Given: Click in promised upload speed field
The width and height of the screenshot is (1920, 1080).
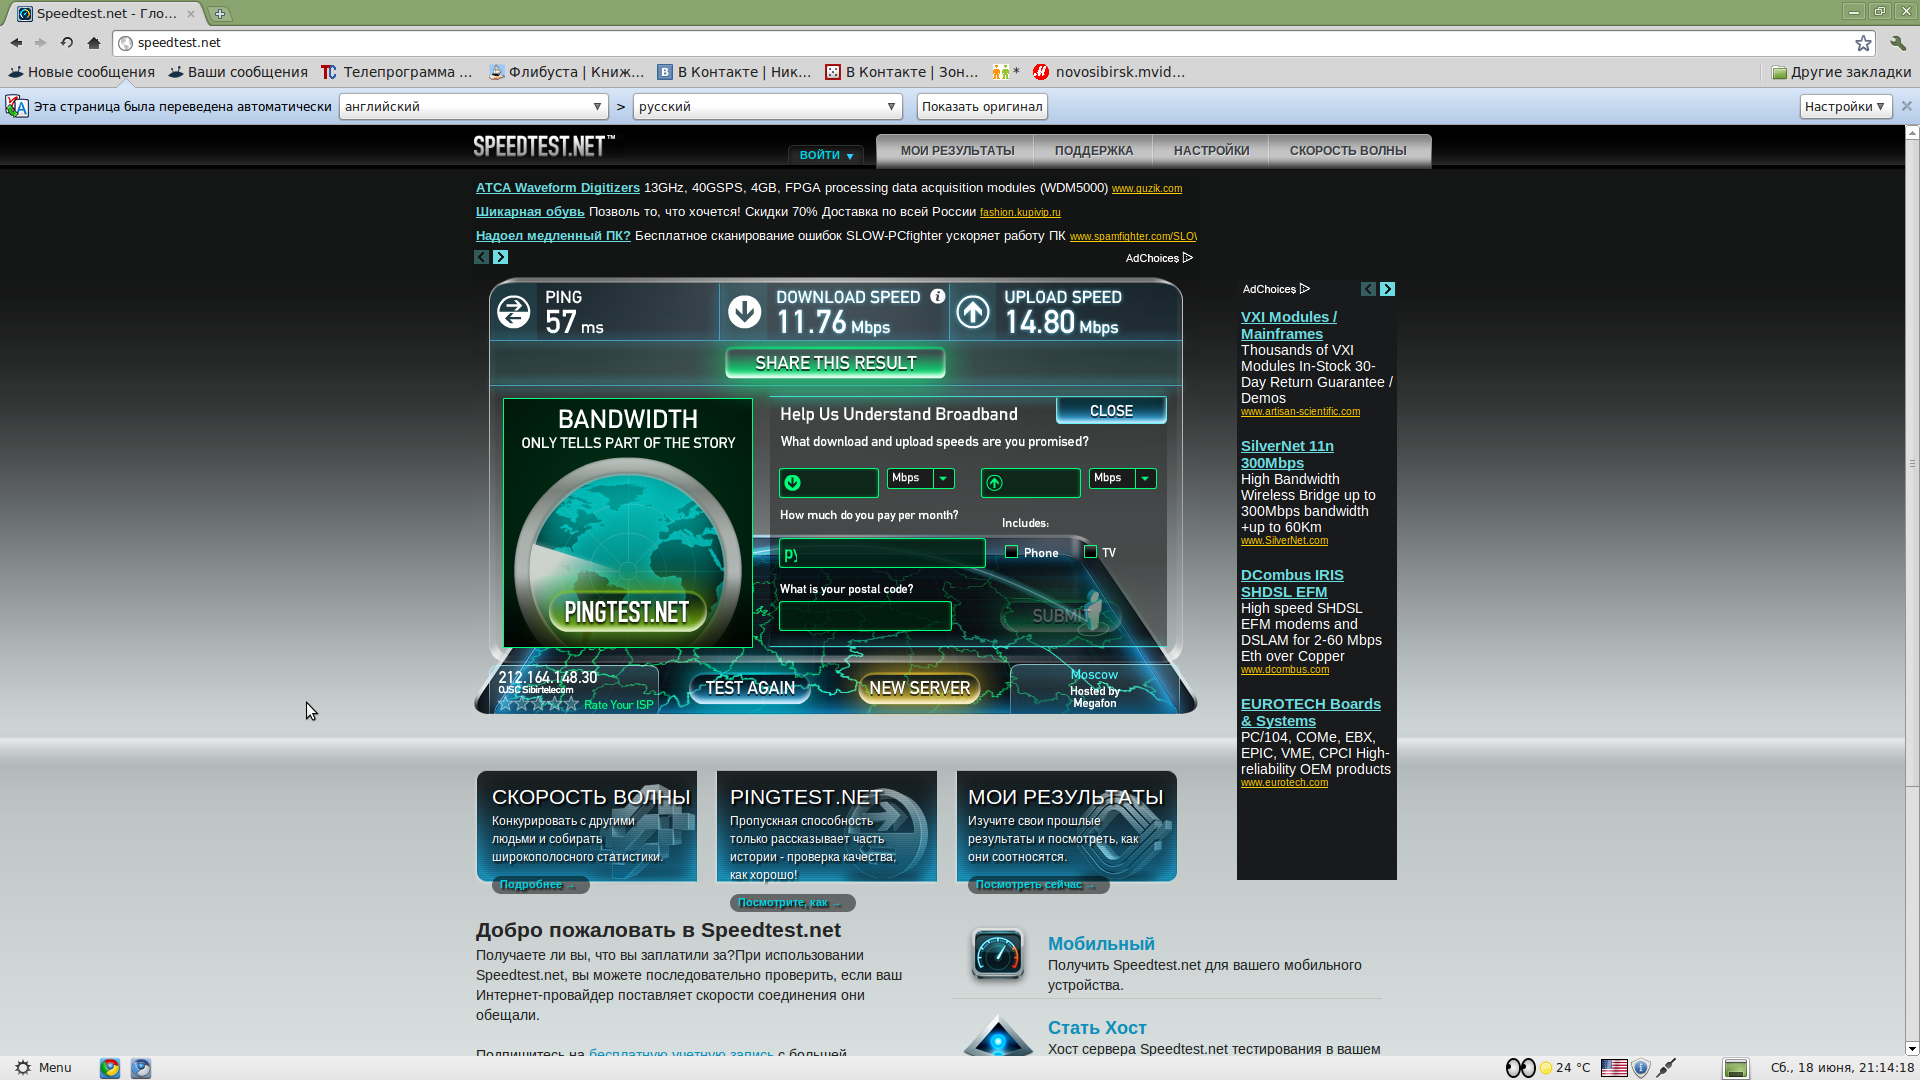Looking at the screenshot, I should (1031, 483).
